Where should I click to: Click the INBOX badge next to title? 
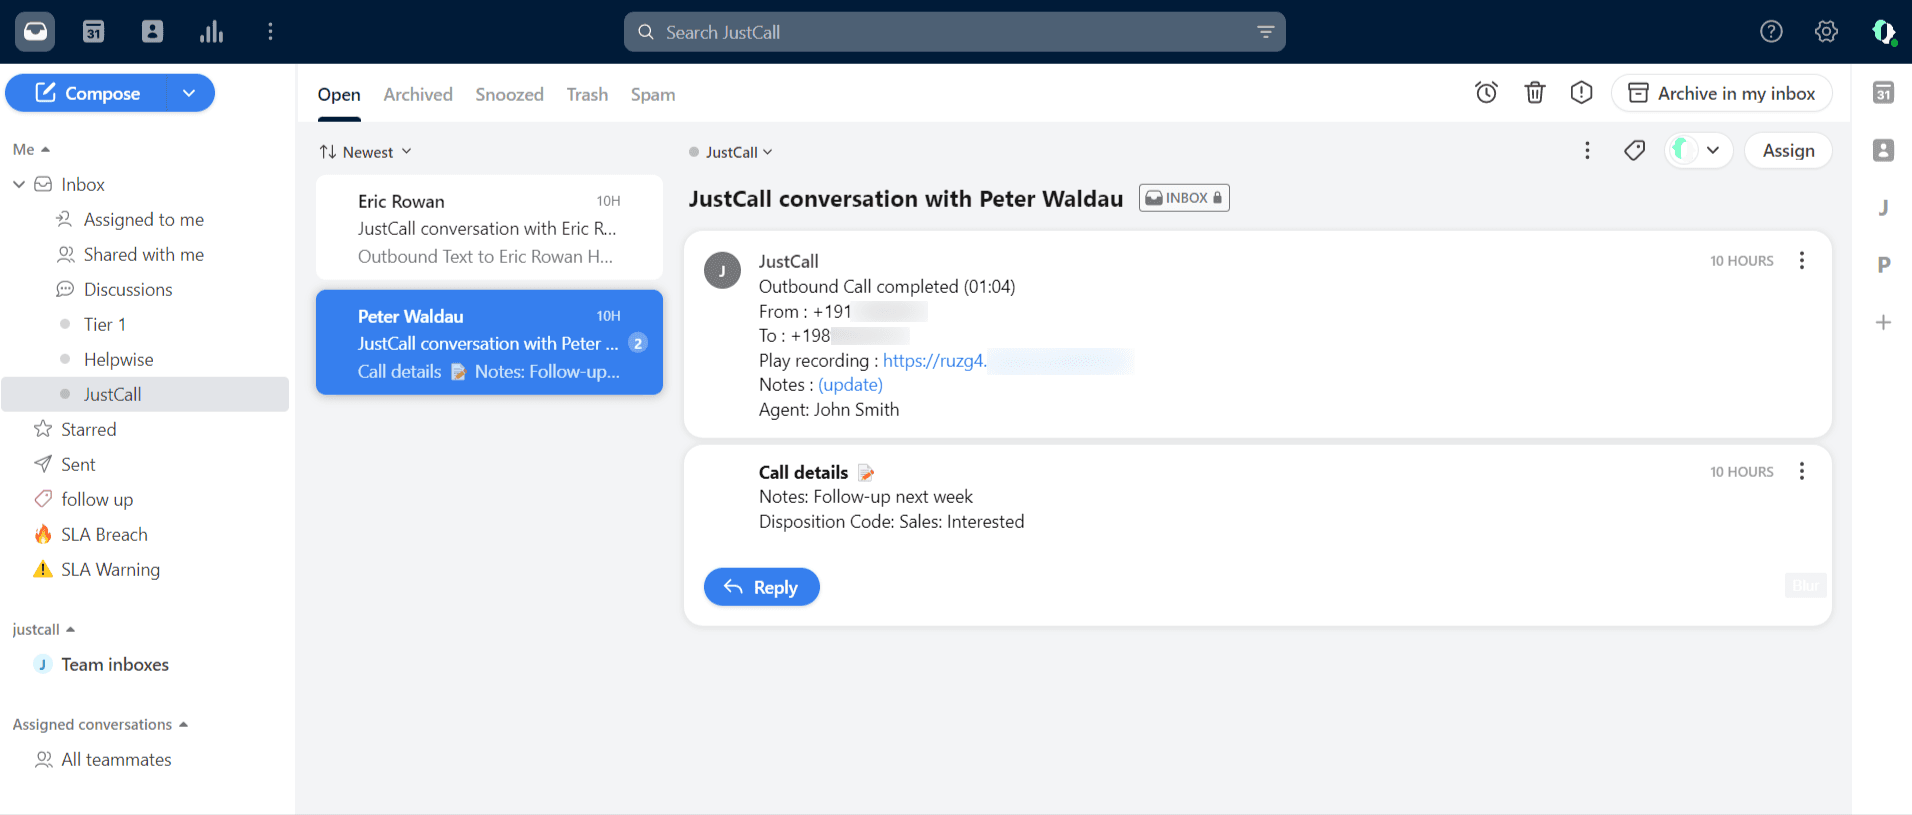click(x=1184, y=198)
